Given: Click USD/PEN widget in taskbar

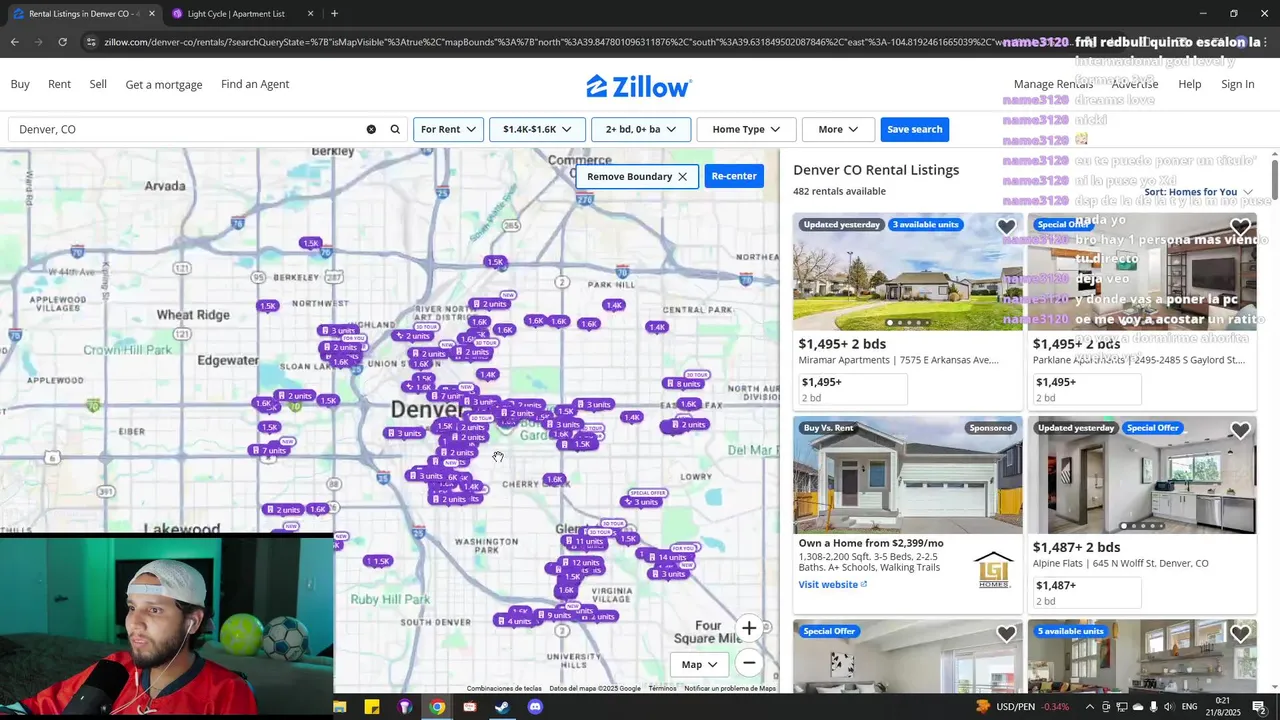Looking at the screenshot, I should click(x=1023, y=707).
